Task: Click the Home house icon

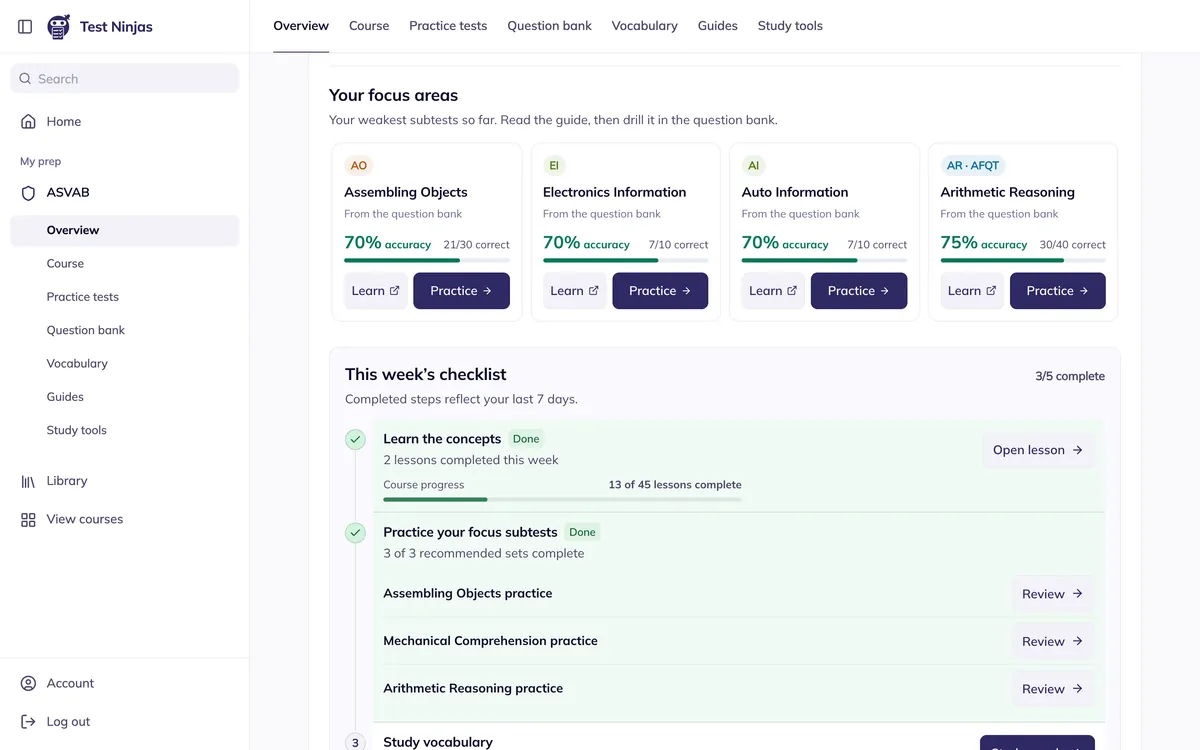Action: (x=28, y=121)
